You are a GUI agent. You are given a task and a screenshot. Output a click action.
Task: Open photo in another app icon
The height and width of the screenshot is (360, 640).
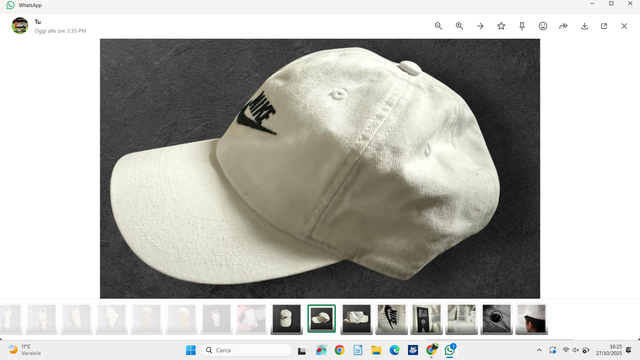coord(604,26)
